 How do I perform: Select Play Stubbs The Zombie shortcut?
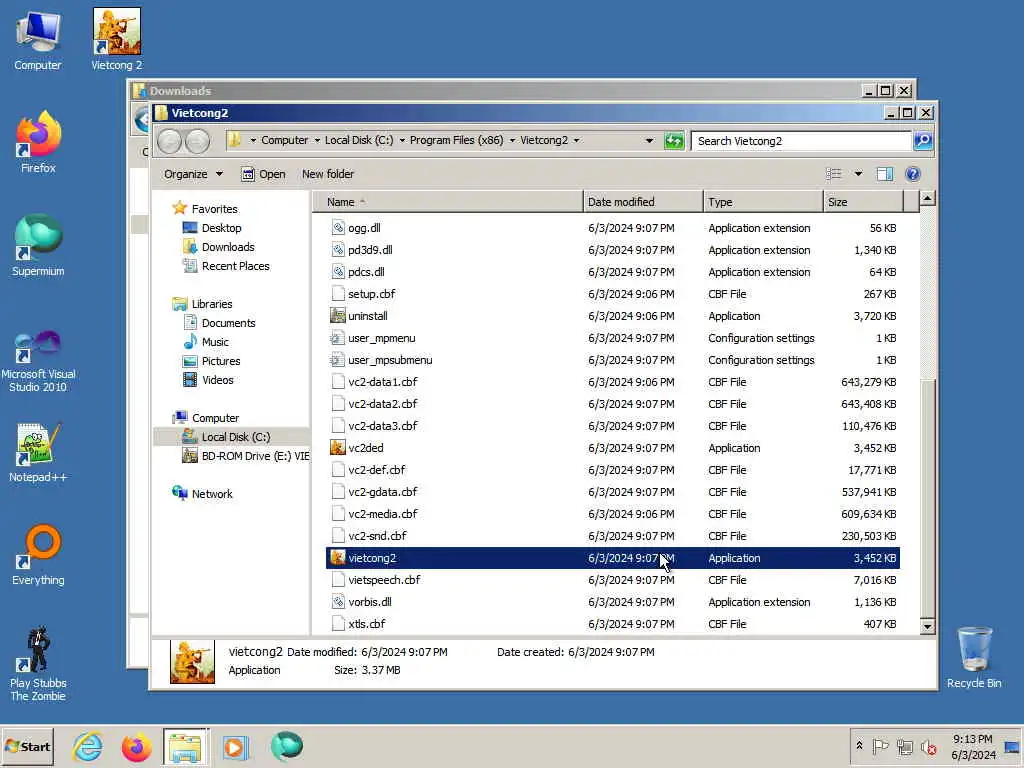click(38, 664)
